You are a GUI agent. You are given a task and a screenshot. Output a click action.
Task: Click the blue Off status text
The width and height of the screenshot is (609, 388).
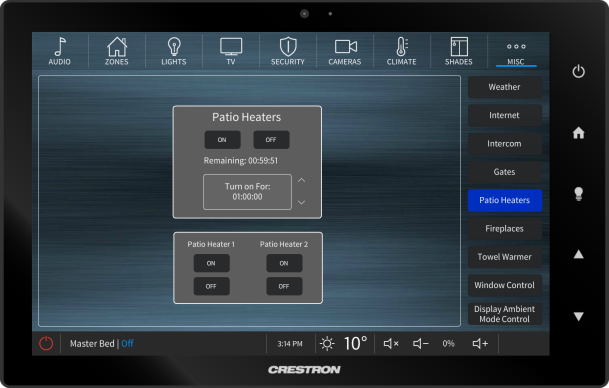(127, 343)
